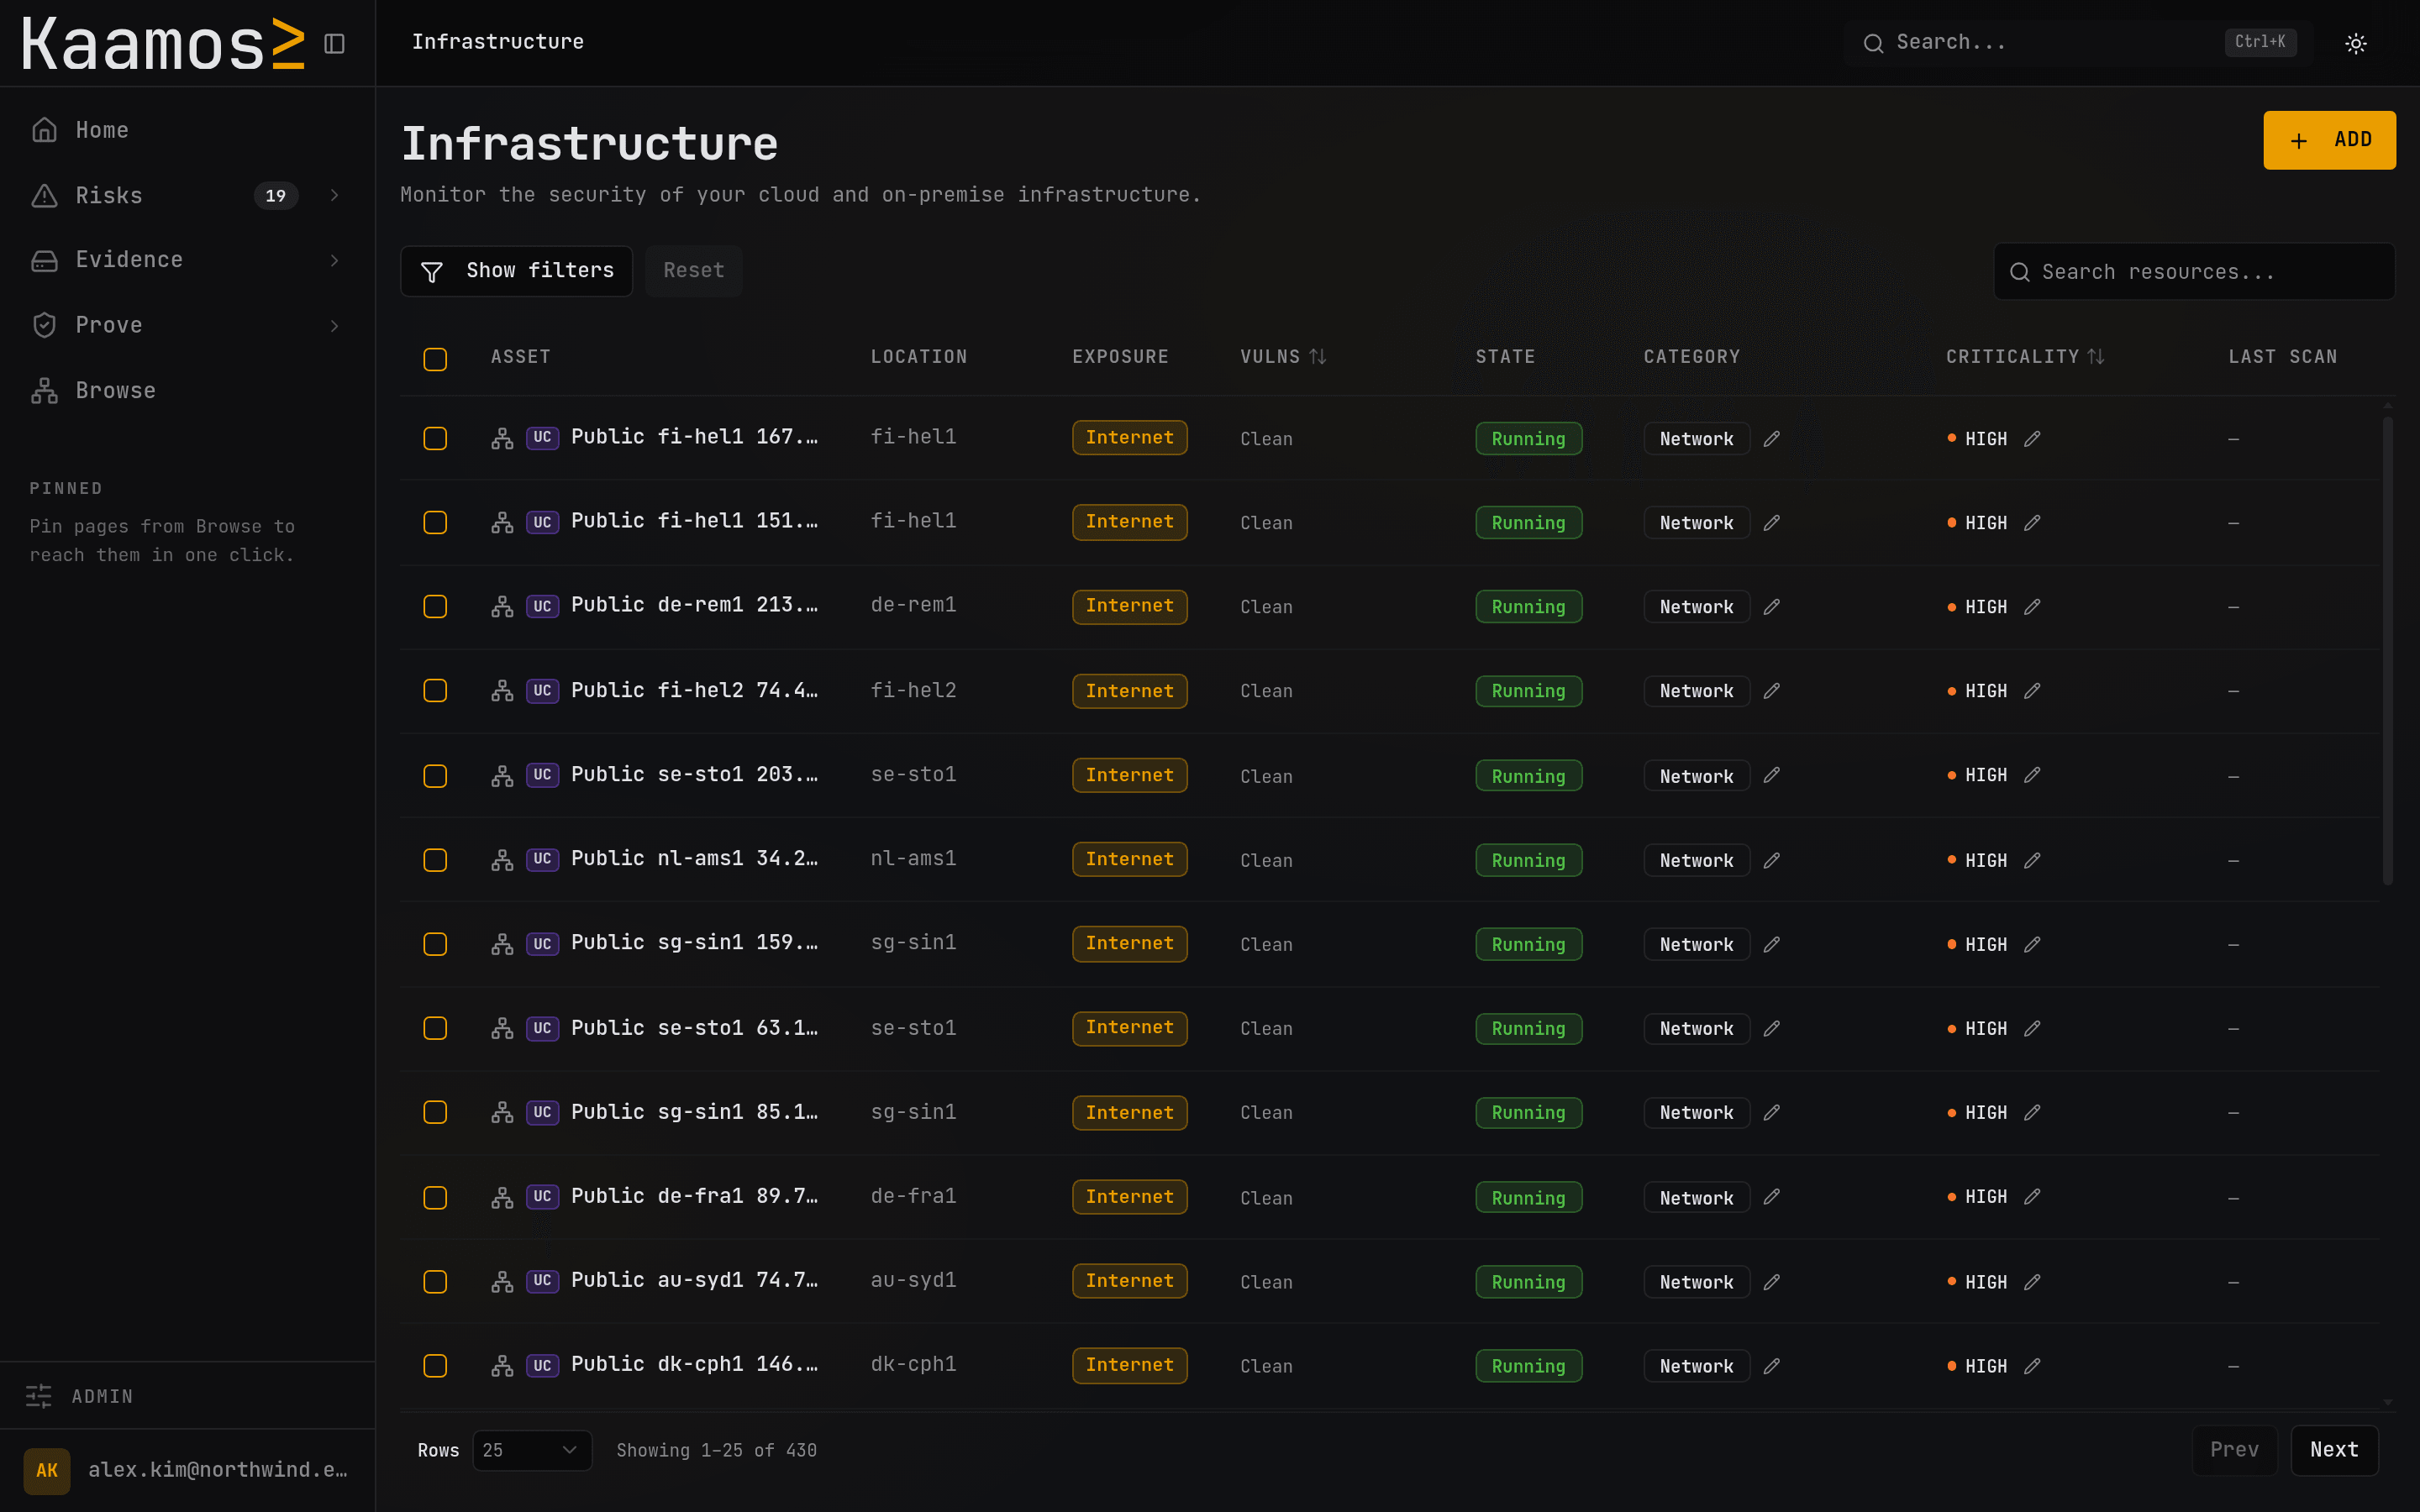Screen dimensions: 2420x1512
Task: Edit category for Public se-sto1 63.1 row
Action: coord(1771,1028)
